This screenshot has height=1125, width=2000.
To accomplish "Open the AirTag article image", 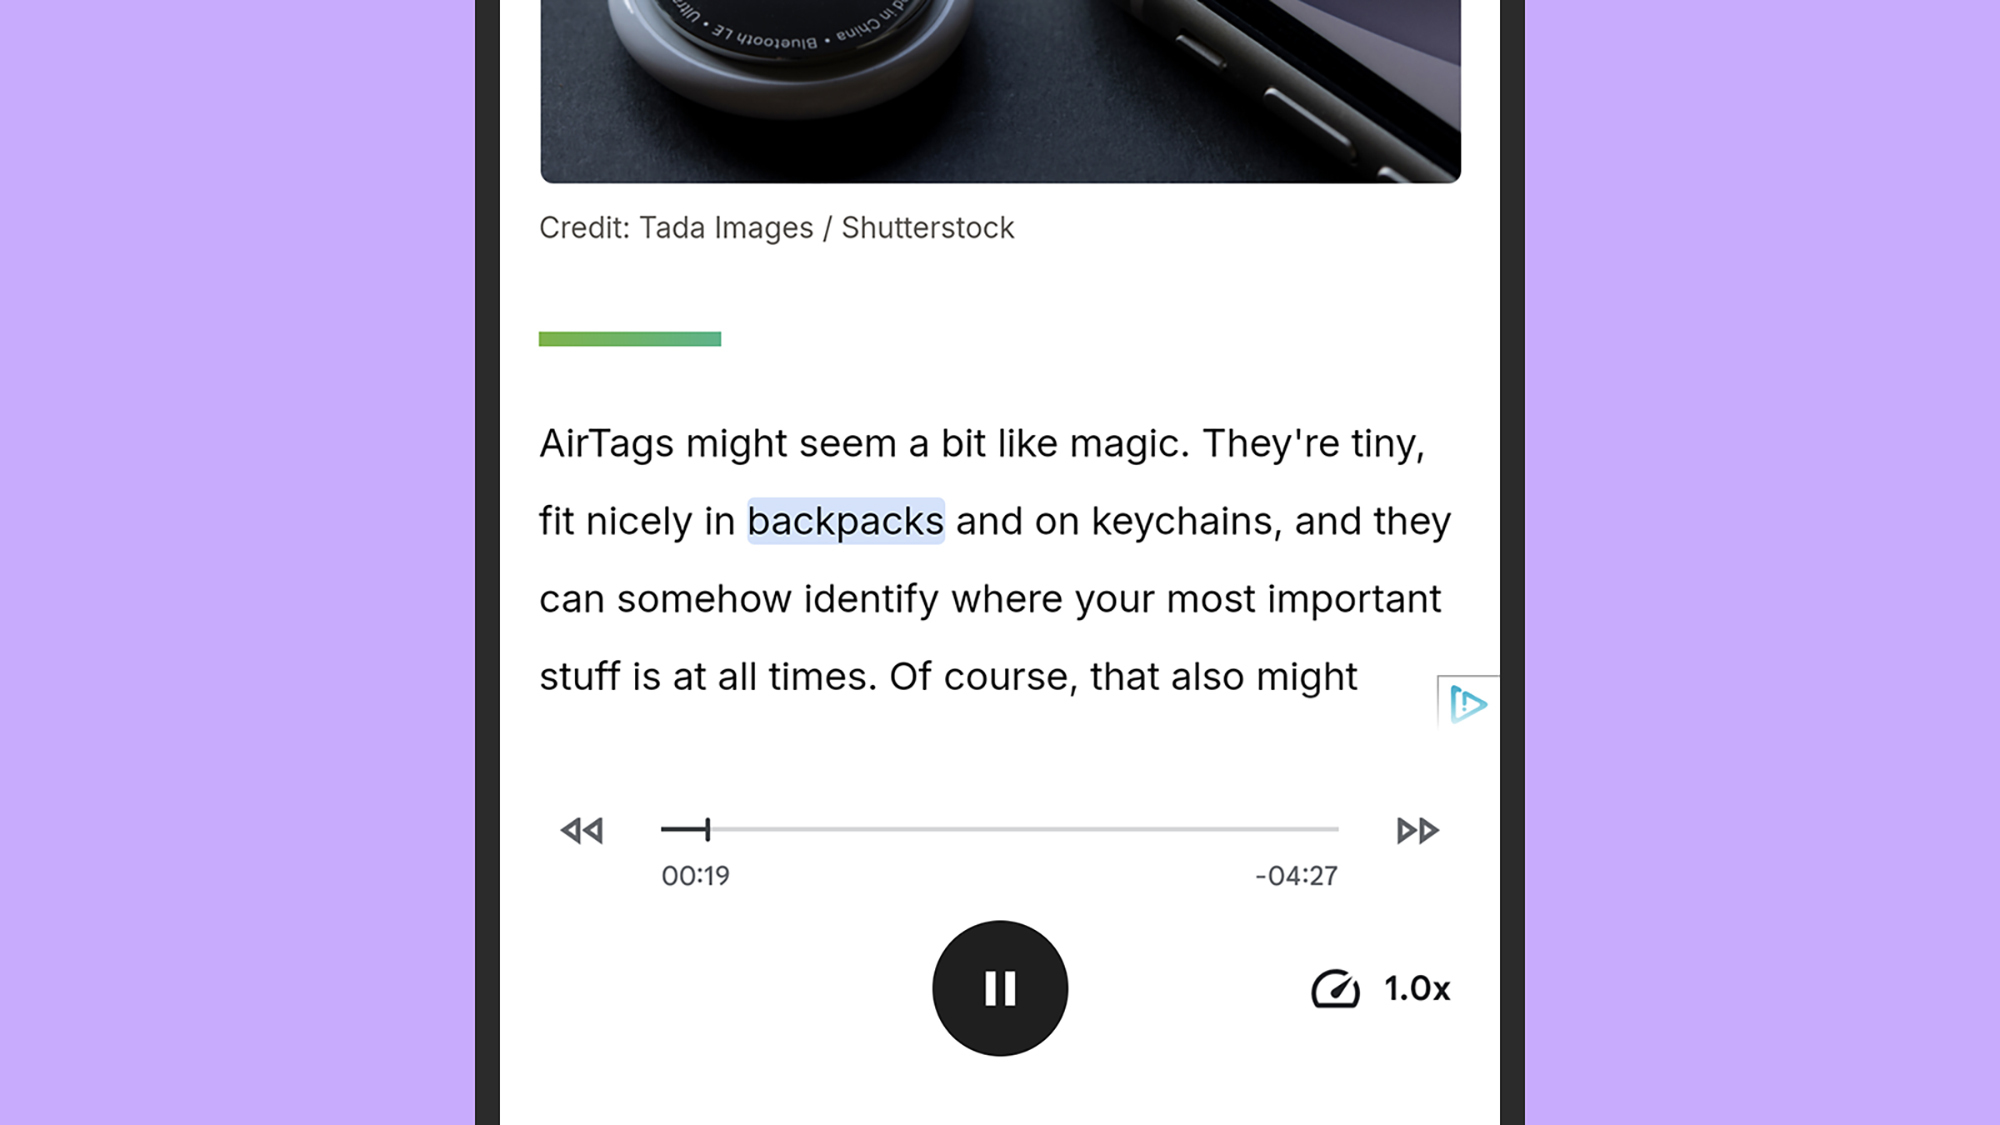I will (1000, 91).
